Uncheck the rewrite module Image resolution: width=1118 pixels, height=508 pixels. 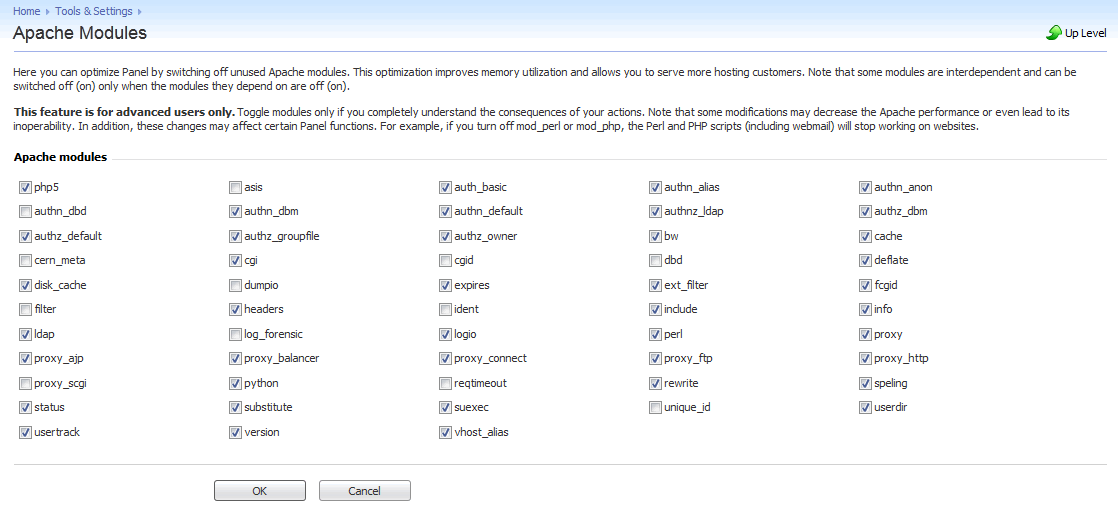(x=655, y=383)
